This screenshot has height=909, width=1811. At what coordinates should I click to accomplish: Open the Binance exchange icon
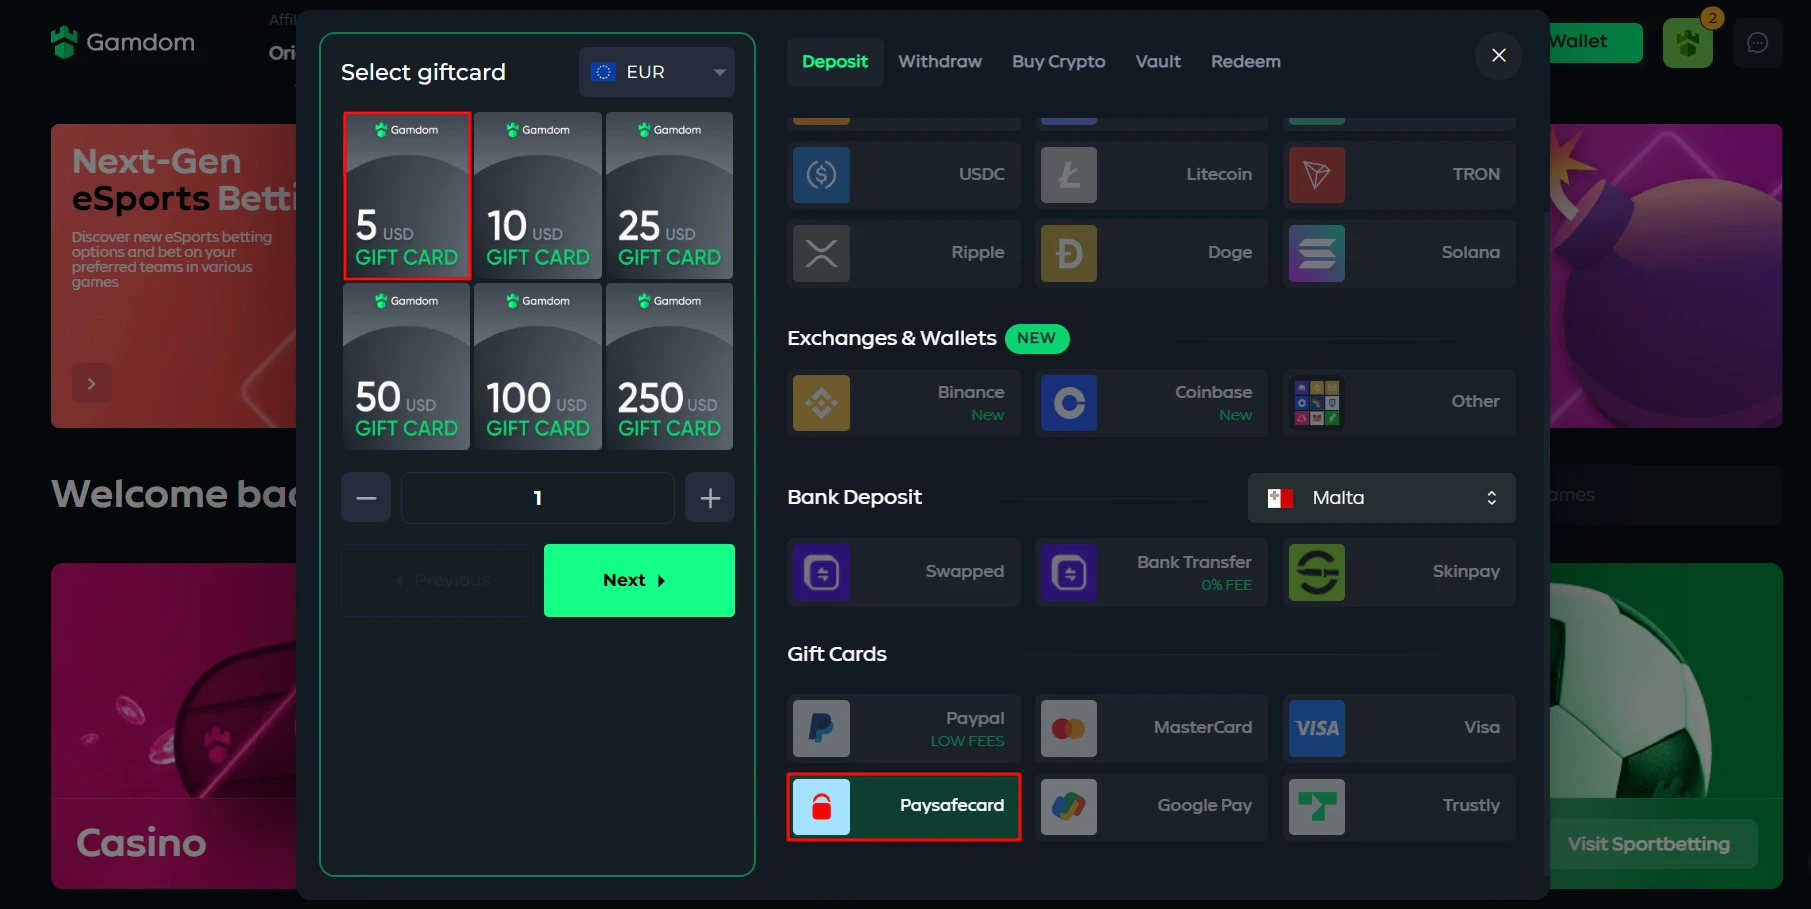point(821,403)
